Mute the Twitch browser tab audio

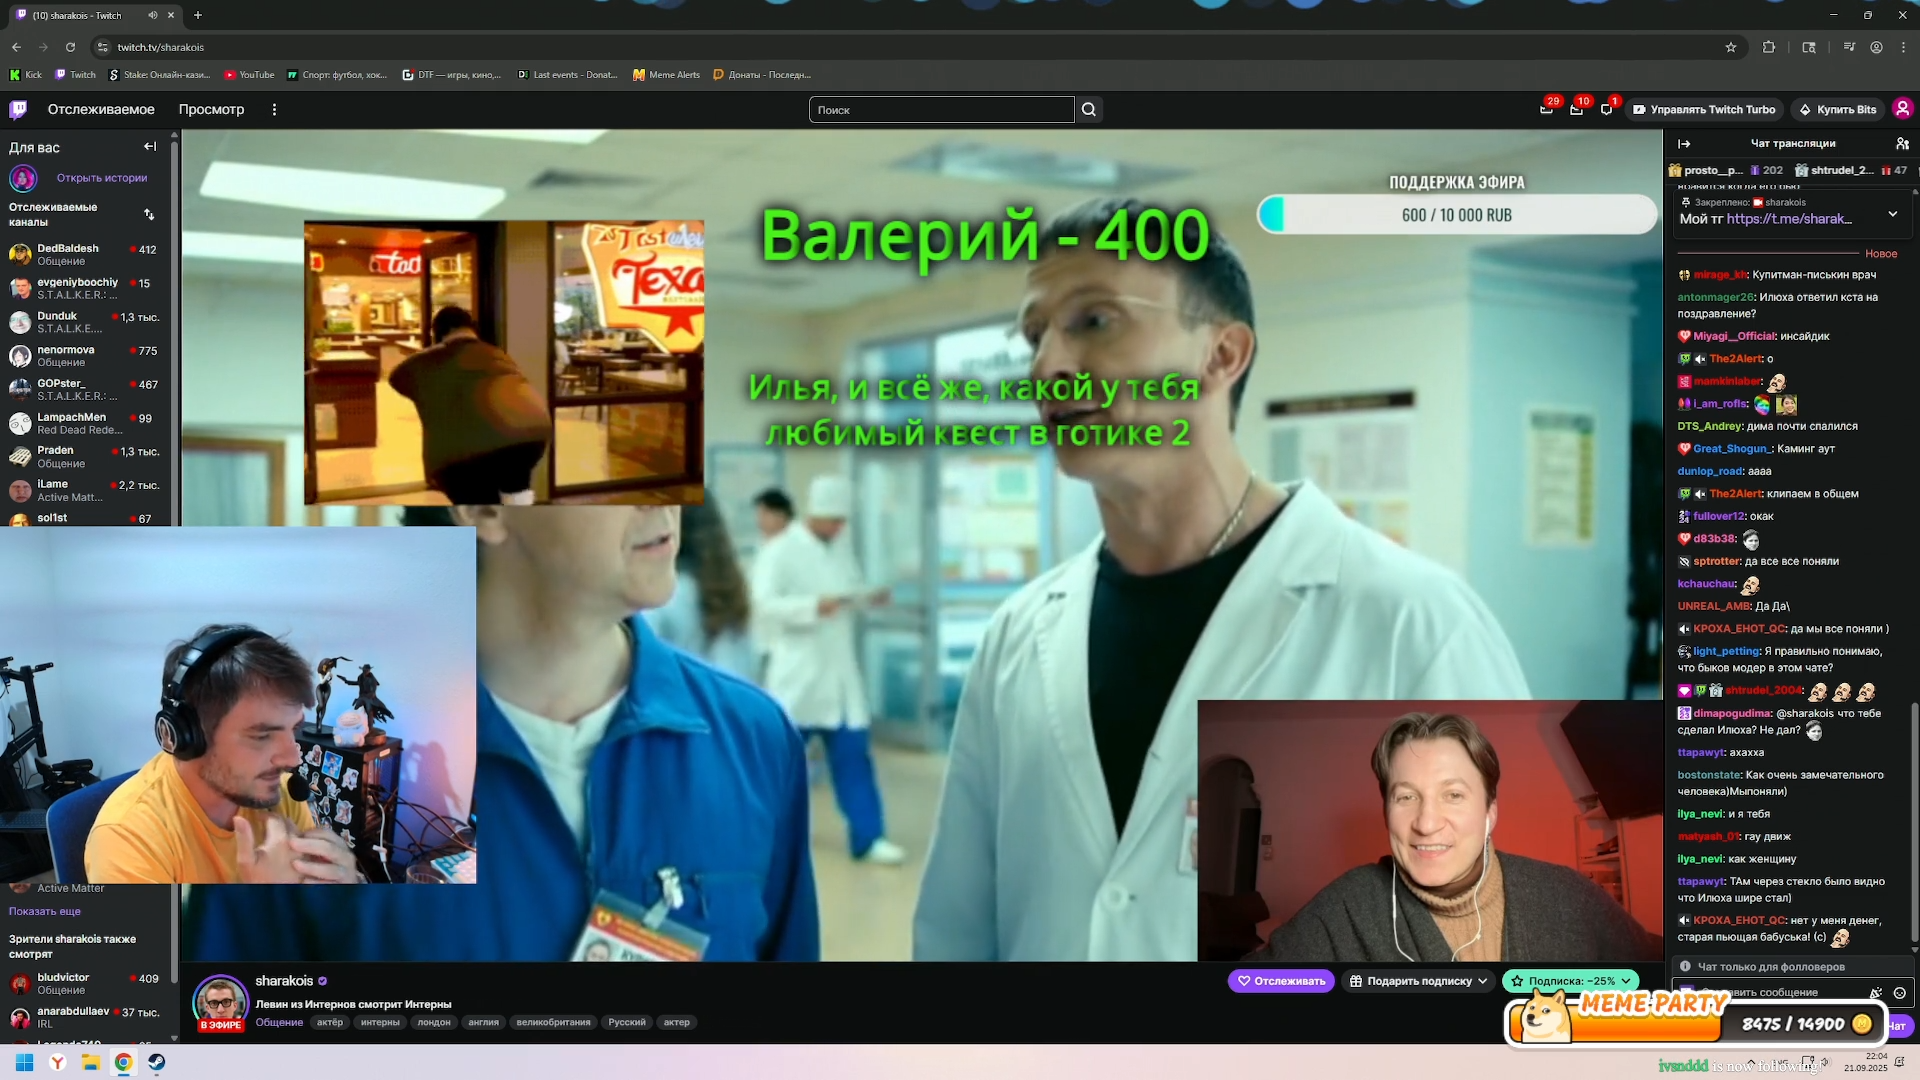[x=153, y=15]
